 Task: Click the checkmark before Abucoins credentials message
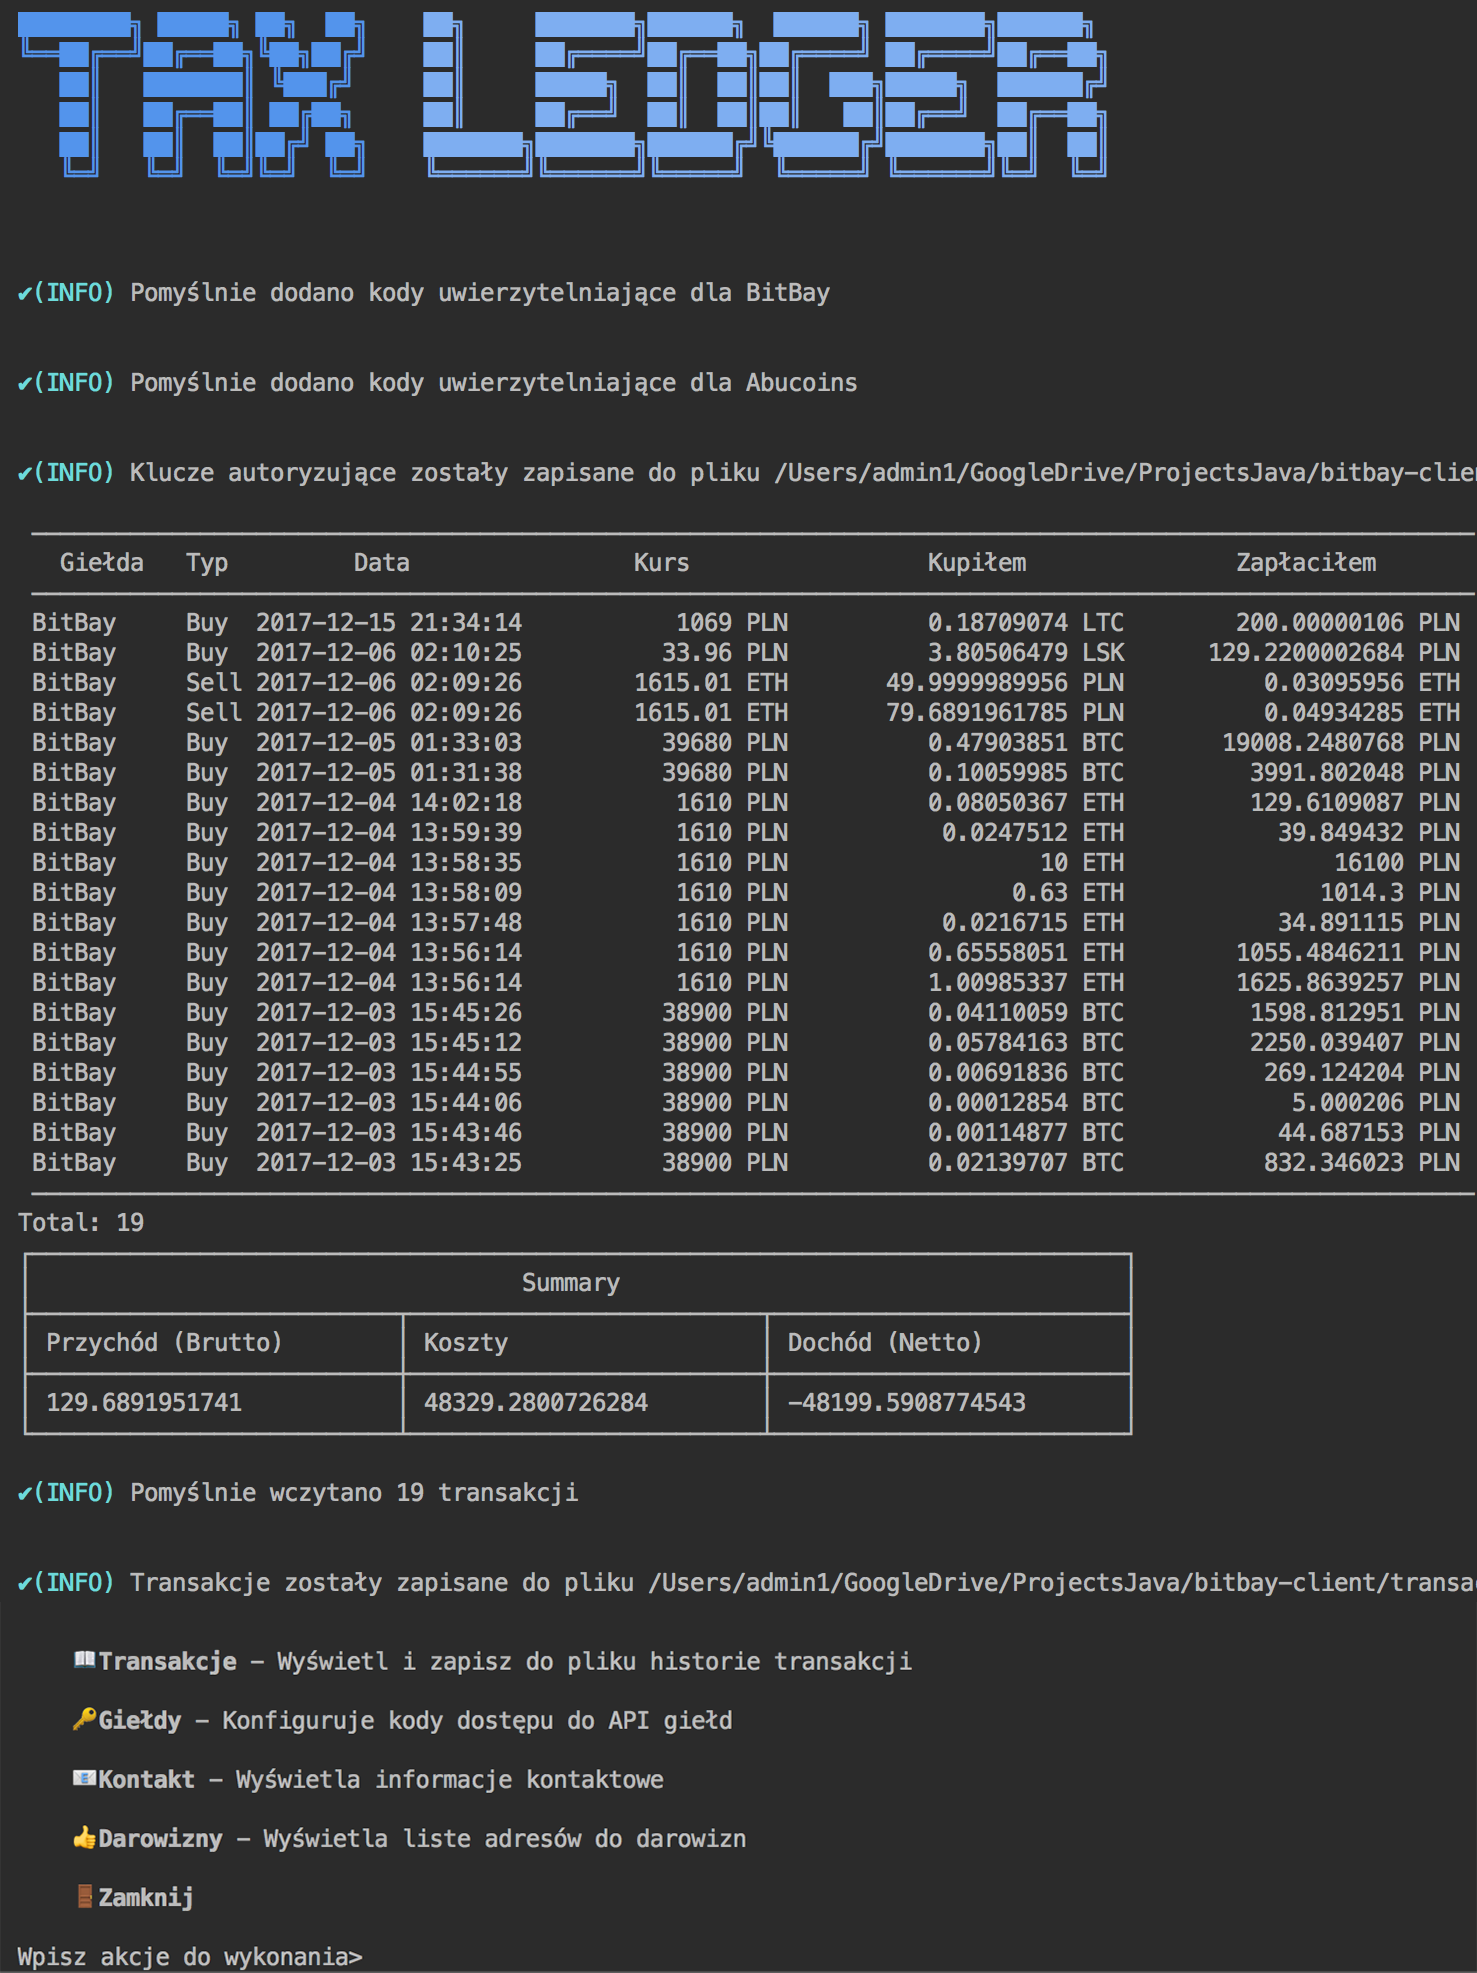(x=25, y=383)
